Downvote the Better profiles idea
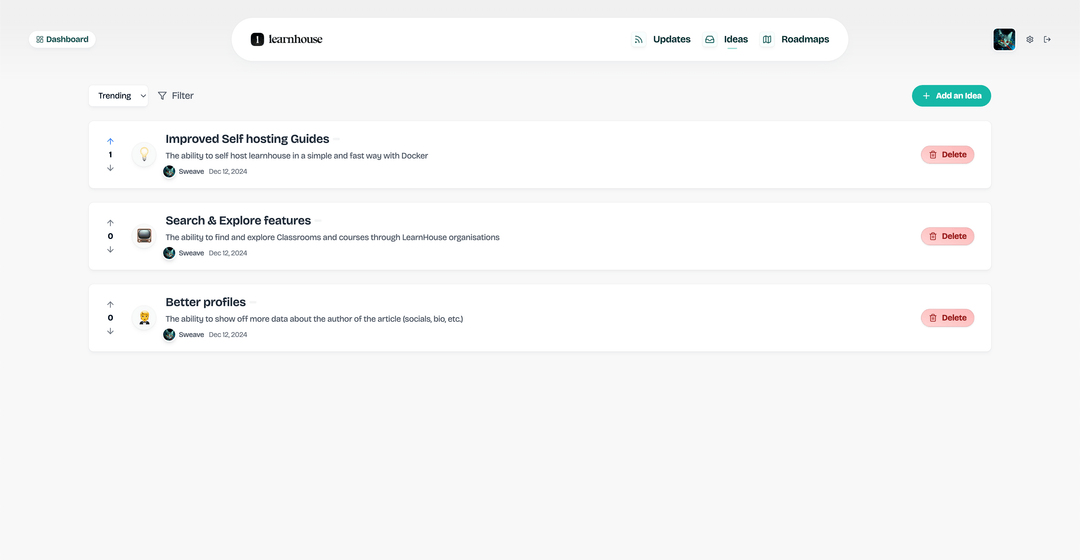Viewport: 1080px width, 560px height. click(110, 331)
